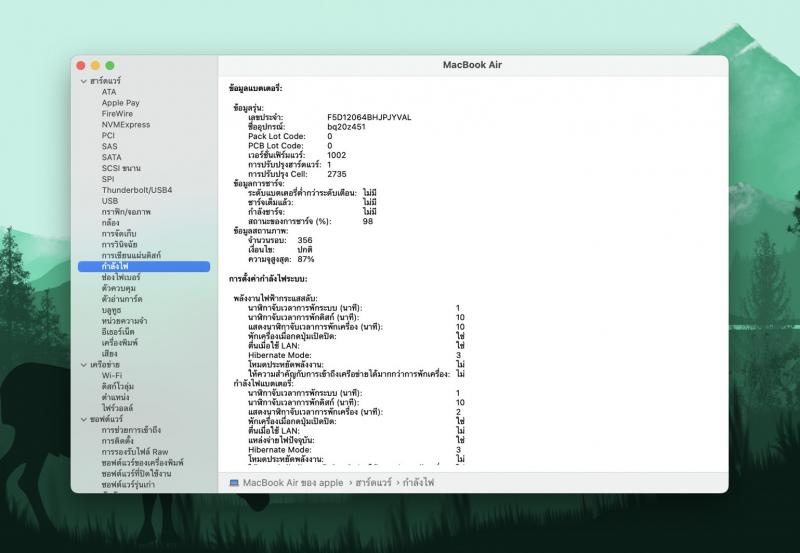Select the highlighted กำลังไฟ item
800x553 pixels.
(115, 267)
